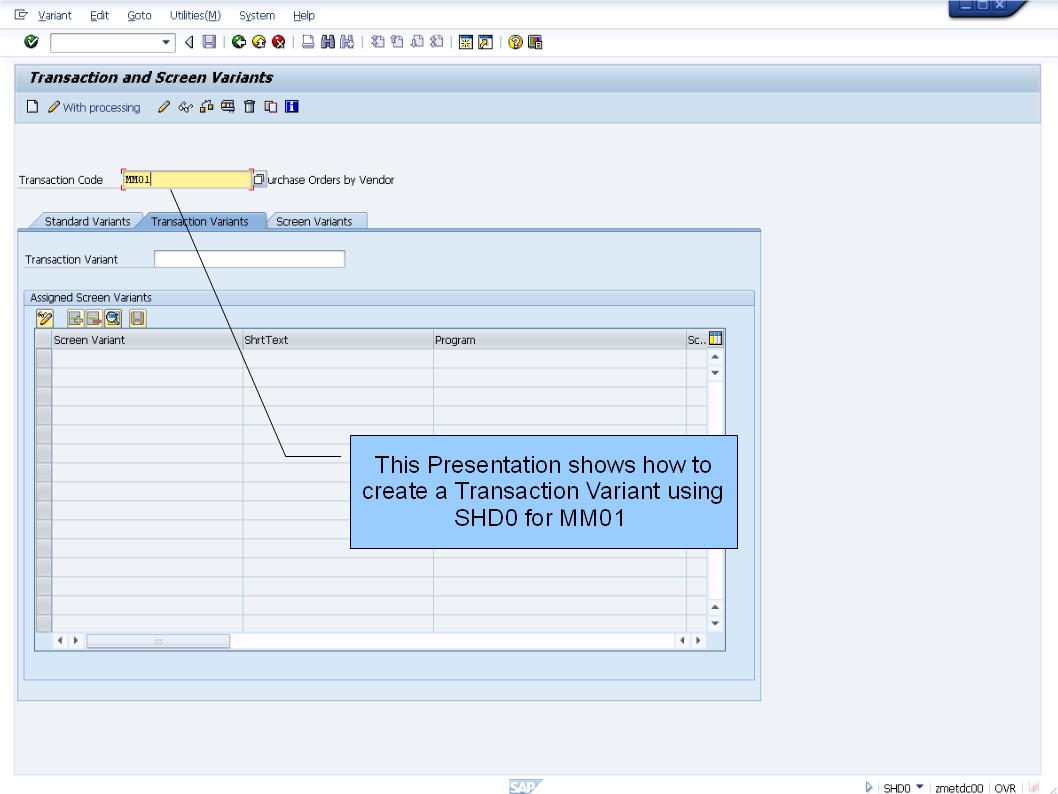Toggle the OVR insert mode indicator

click(x=1005, y=788)
